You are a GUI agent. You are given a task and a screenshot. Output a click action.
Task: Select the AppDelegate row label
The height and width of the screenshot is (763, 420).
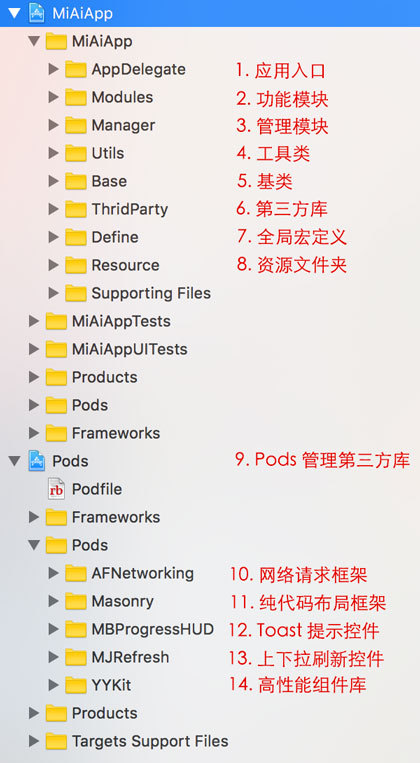point(139,70)
